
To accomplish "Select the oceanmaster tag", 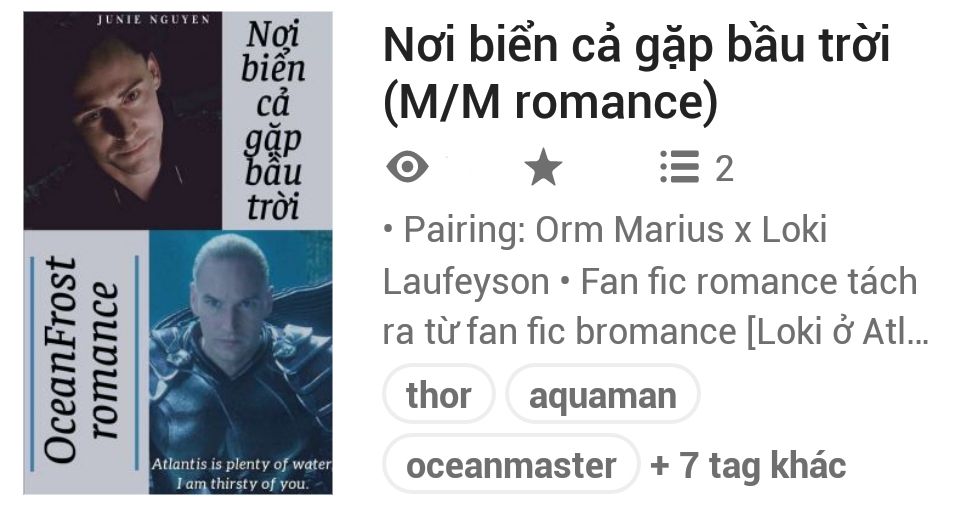I will pyautogui.click(x=511, y=464).
